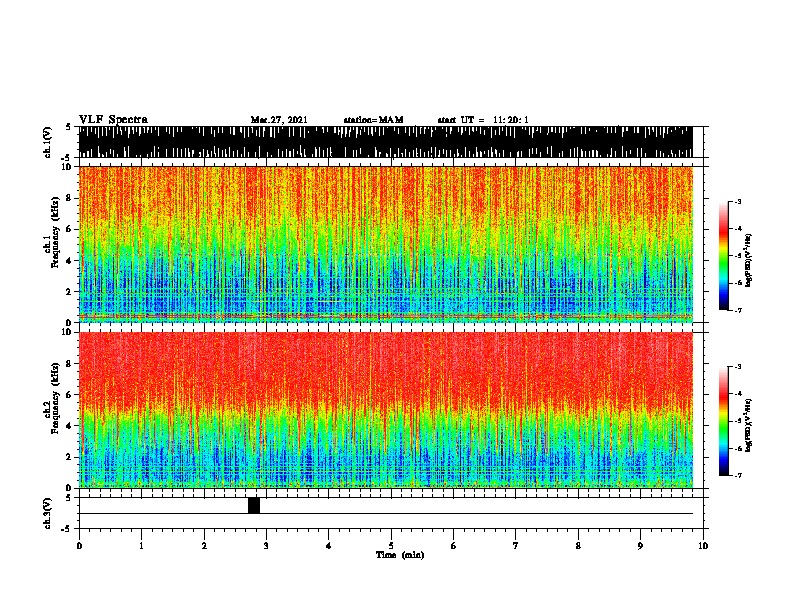
Task: Click time axis tick label 8
Action: (x=578, y=545)
